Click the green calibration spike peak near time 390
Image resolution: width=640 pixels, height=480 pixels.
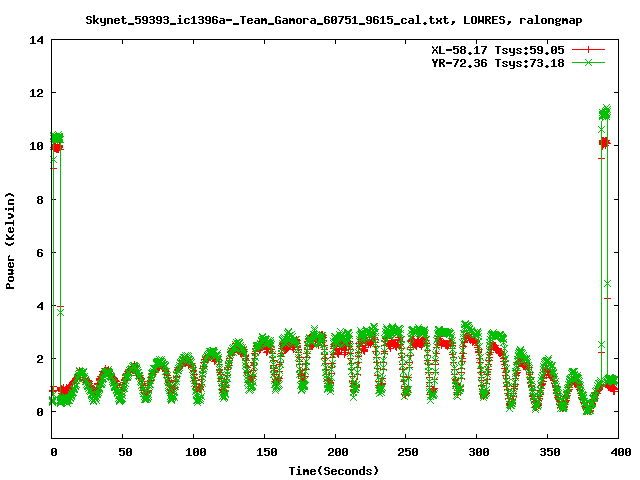pos(604,113)
